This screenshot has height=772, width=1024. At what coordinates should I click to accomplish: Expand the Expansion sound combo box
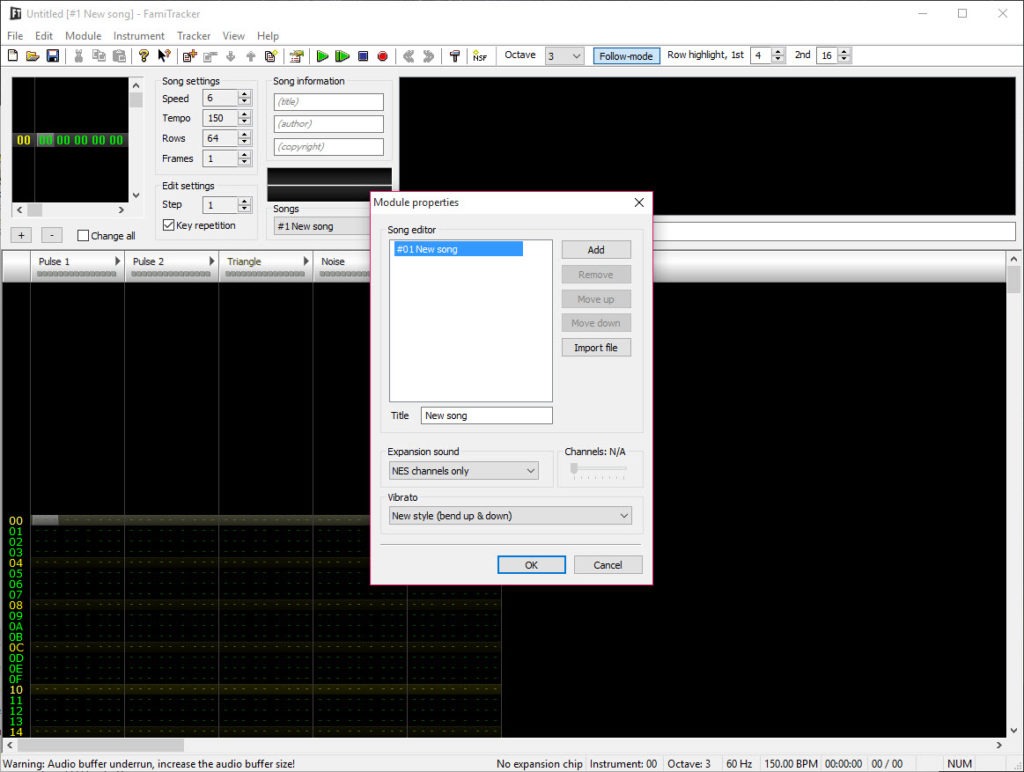(464, 471)
